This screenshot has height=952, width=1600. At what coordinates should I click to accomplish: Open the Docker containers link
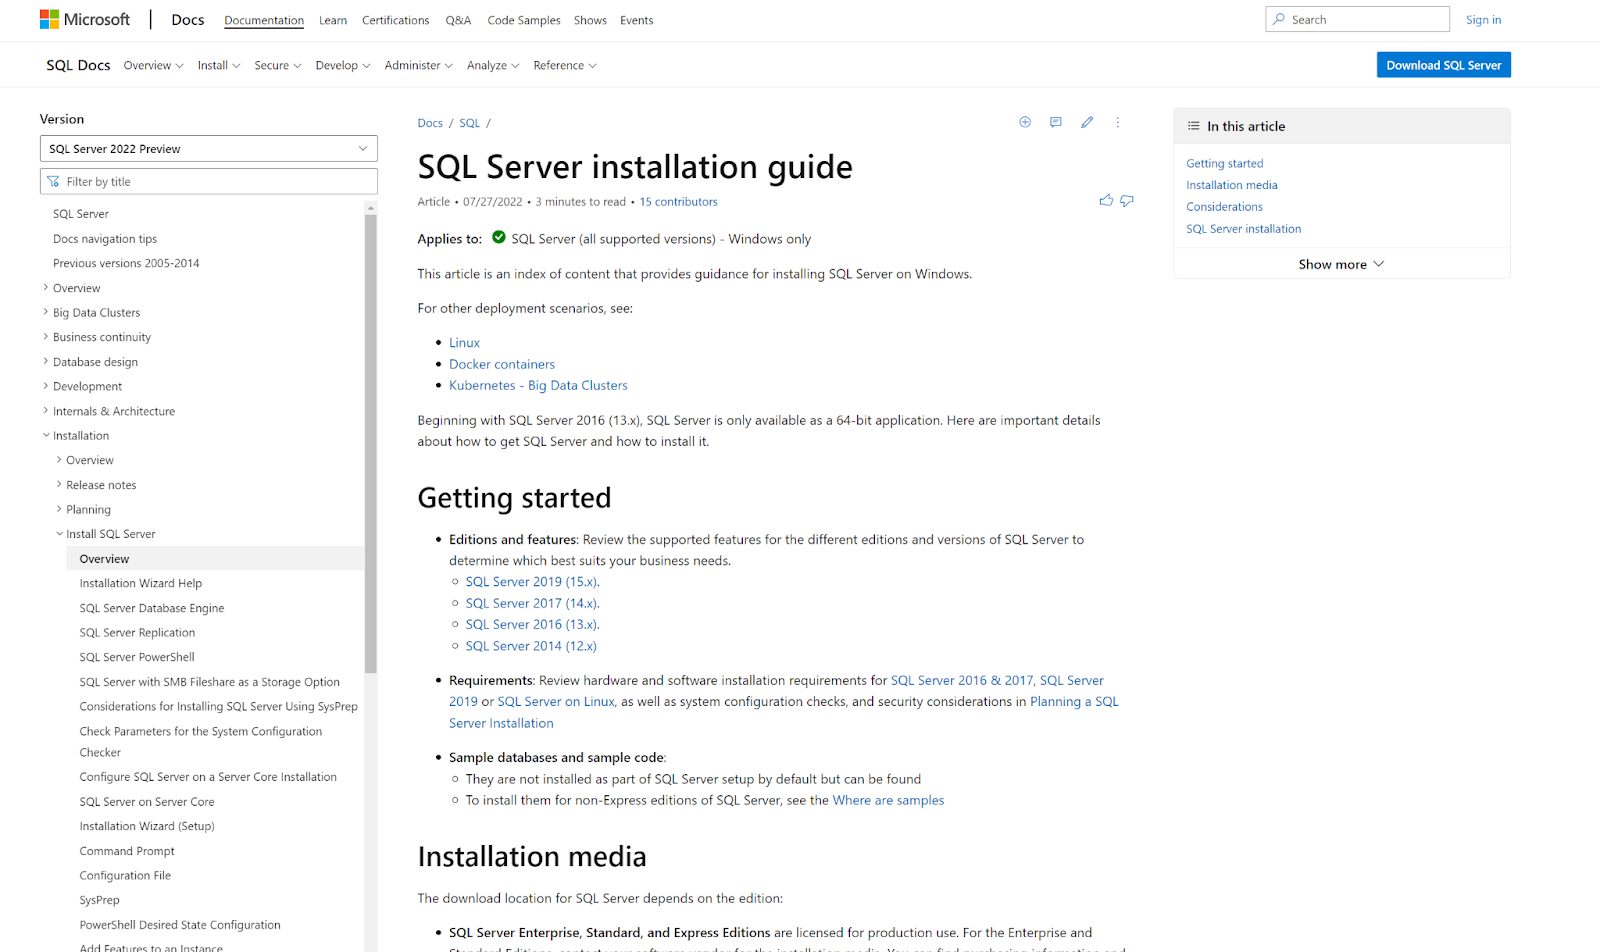click(x=501, y=363)
